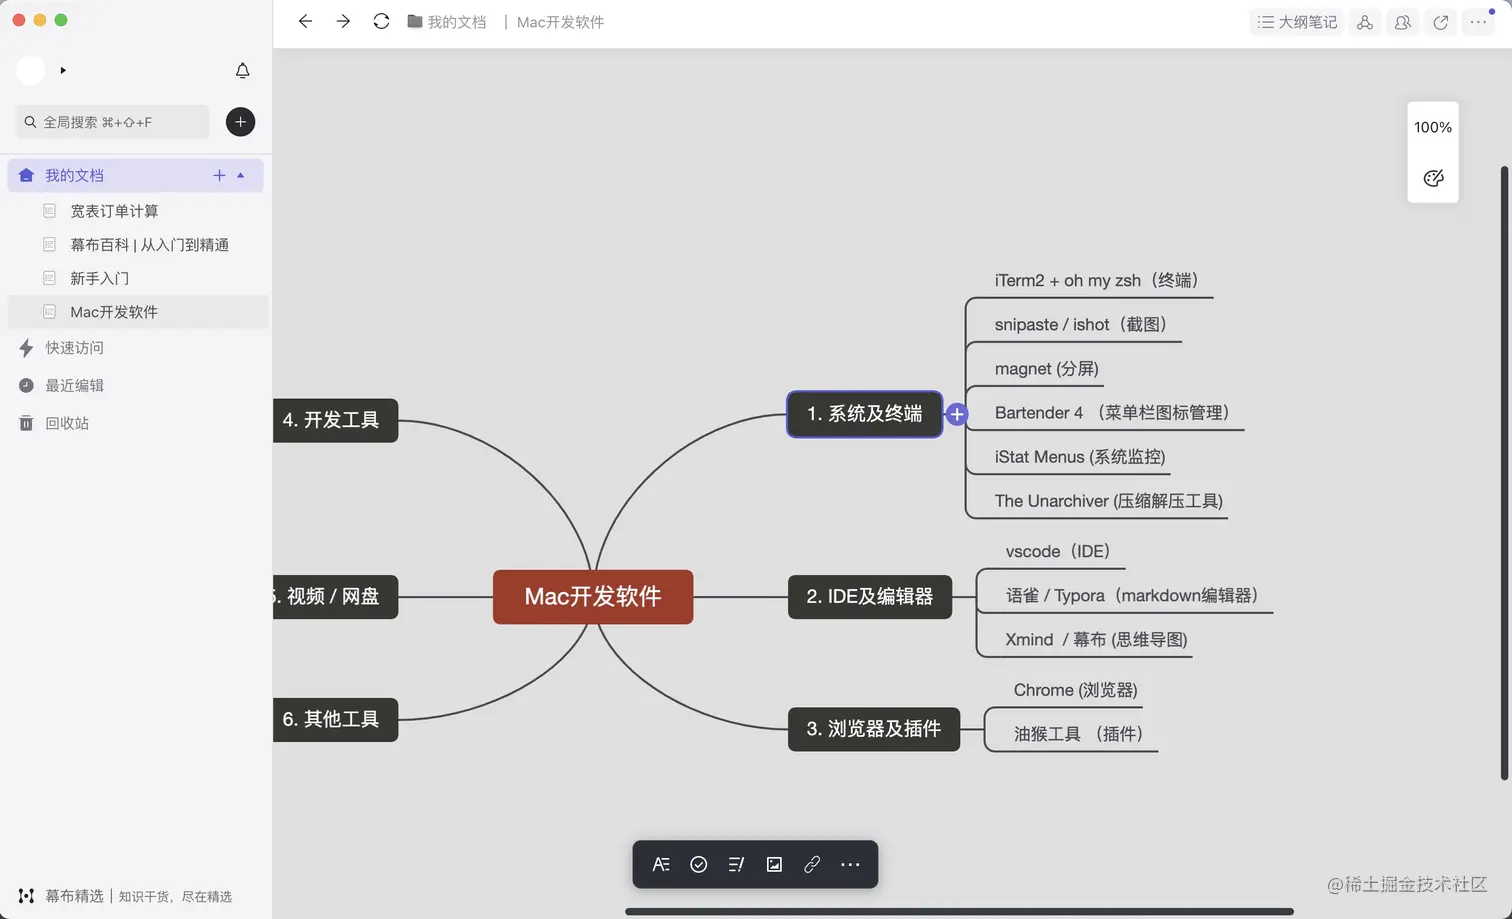Select node 1. 系统及终端
Image resolution: width=1512 pixels, height=919 pixels.
point(865,414)
